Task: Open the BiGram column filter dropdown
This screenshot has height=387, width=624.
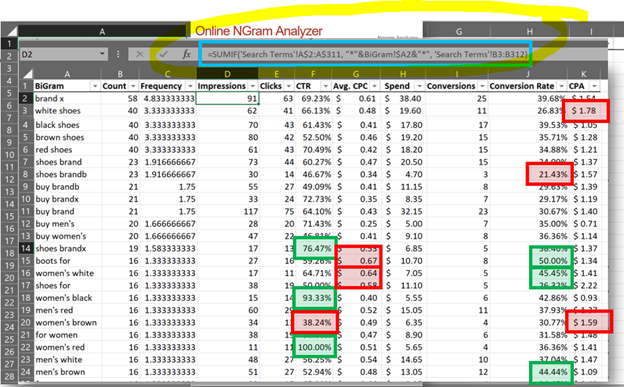Action: 95,86
